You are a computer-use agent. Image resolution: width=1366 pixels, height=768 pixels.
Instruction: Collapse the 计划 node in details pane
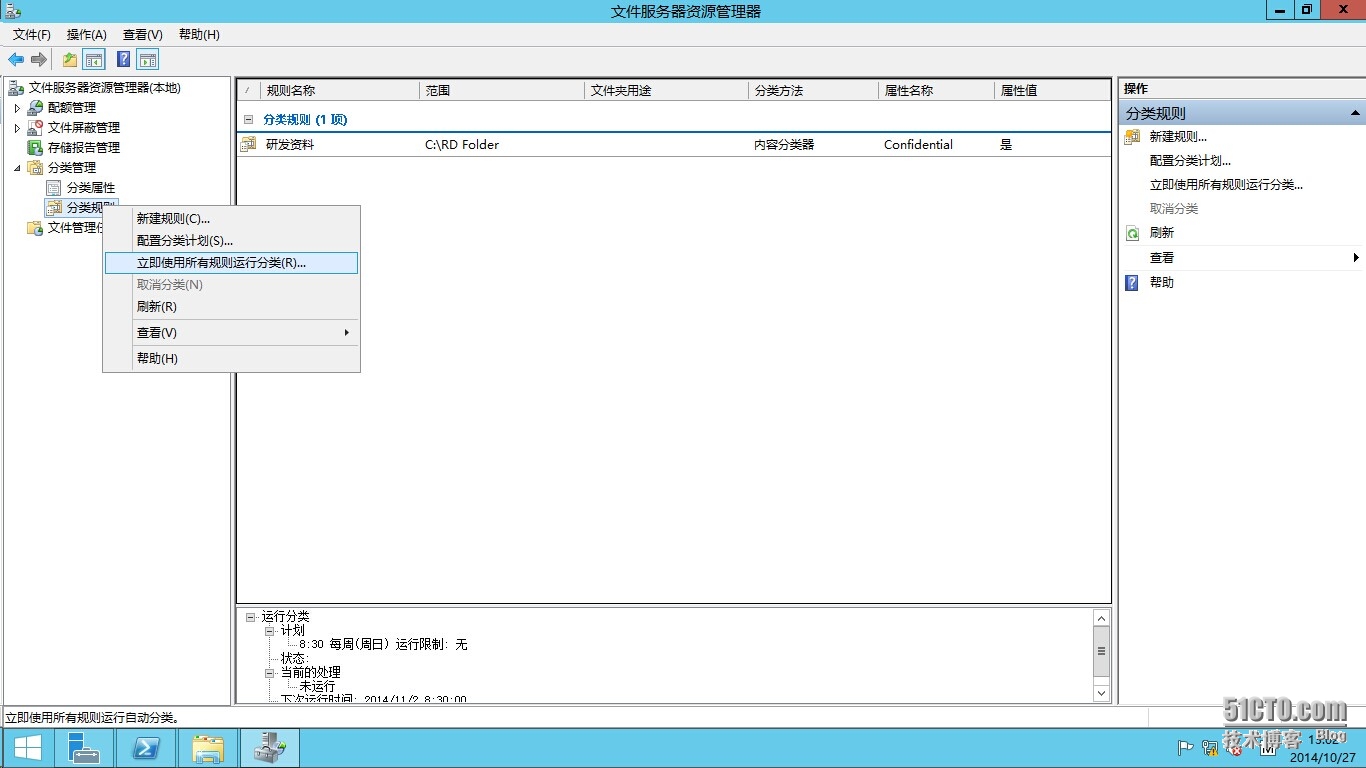pyautogui.click(x=270, y=631)
